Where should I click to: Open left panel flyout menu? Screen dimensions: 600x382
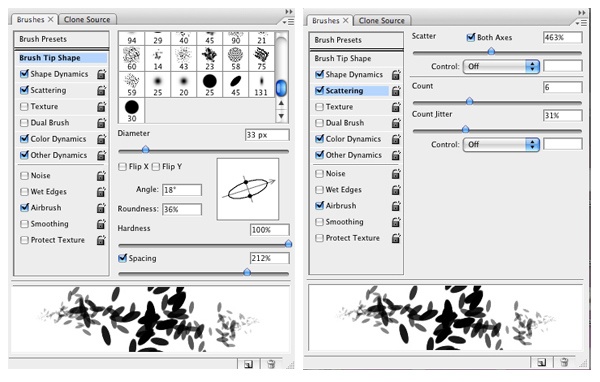[x=289, y=22]
